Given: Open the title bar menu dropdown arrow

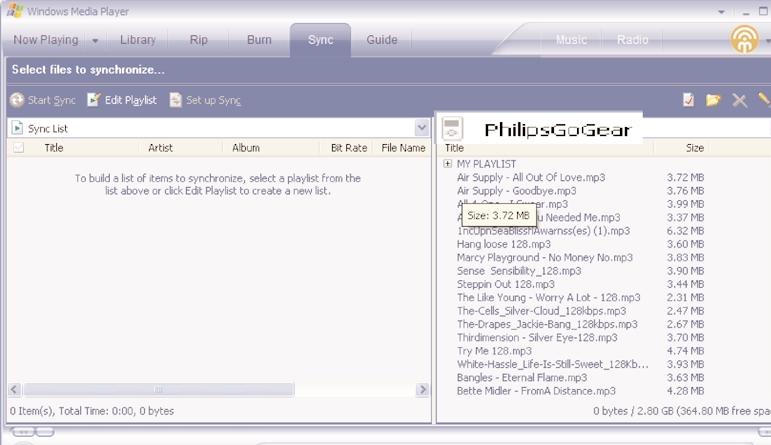Looking at the screenshot, I should [x=721, y=12].
